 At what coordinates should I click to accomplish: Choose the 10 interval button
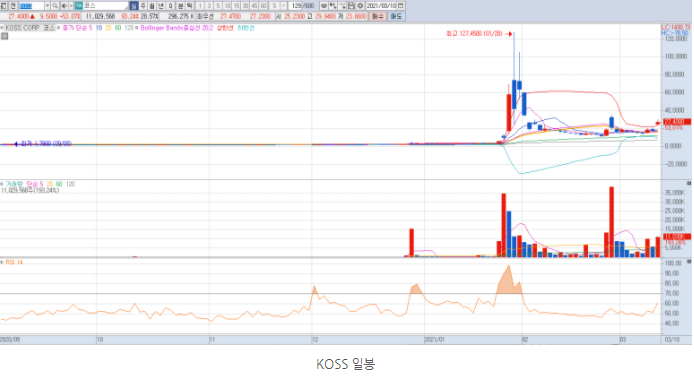(227, 6)
